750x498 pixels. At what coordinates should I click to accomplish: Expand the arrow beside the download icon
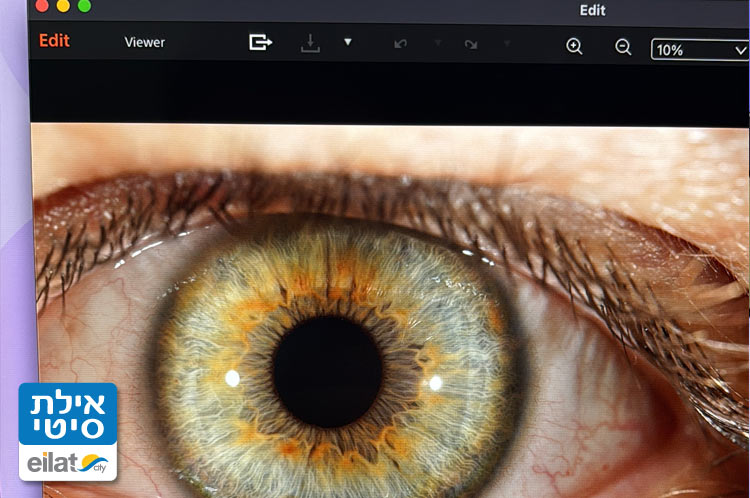(x=348, y=43)
